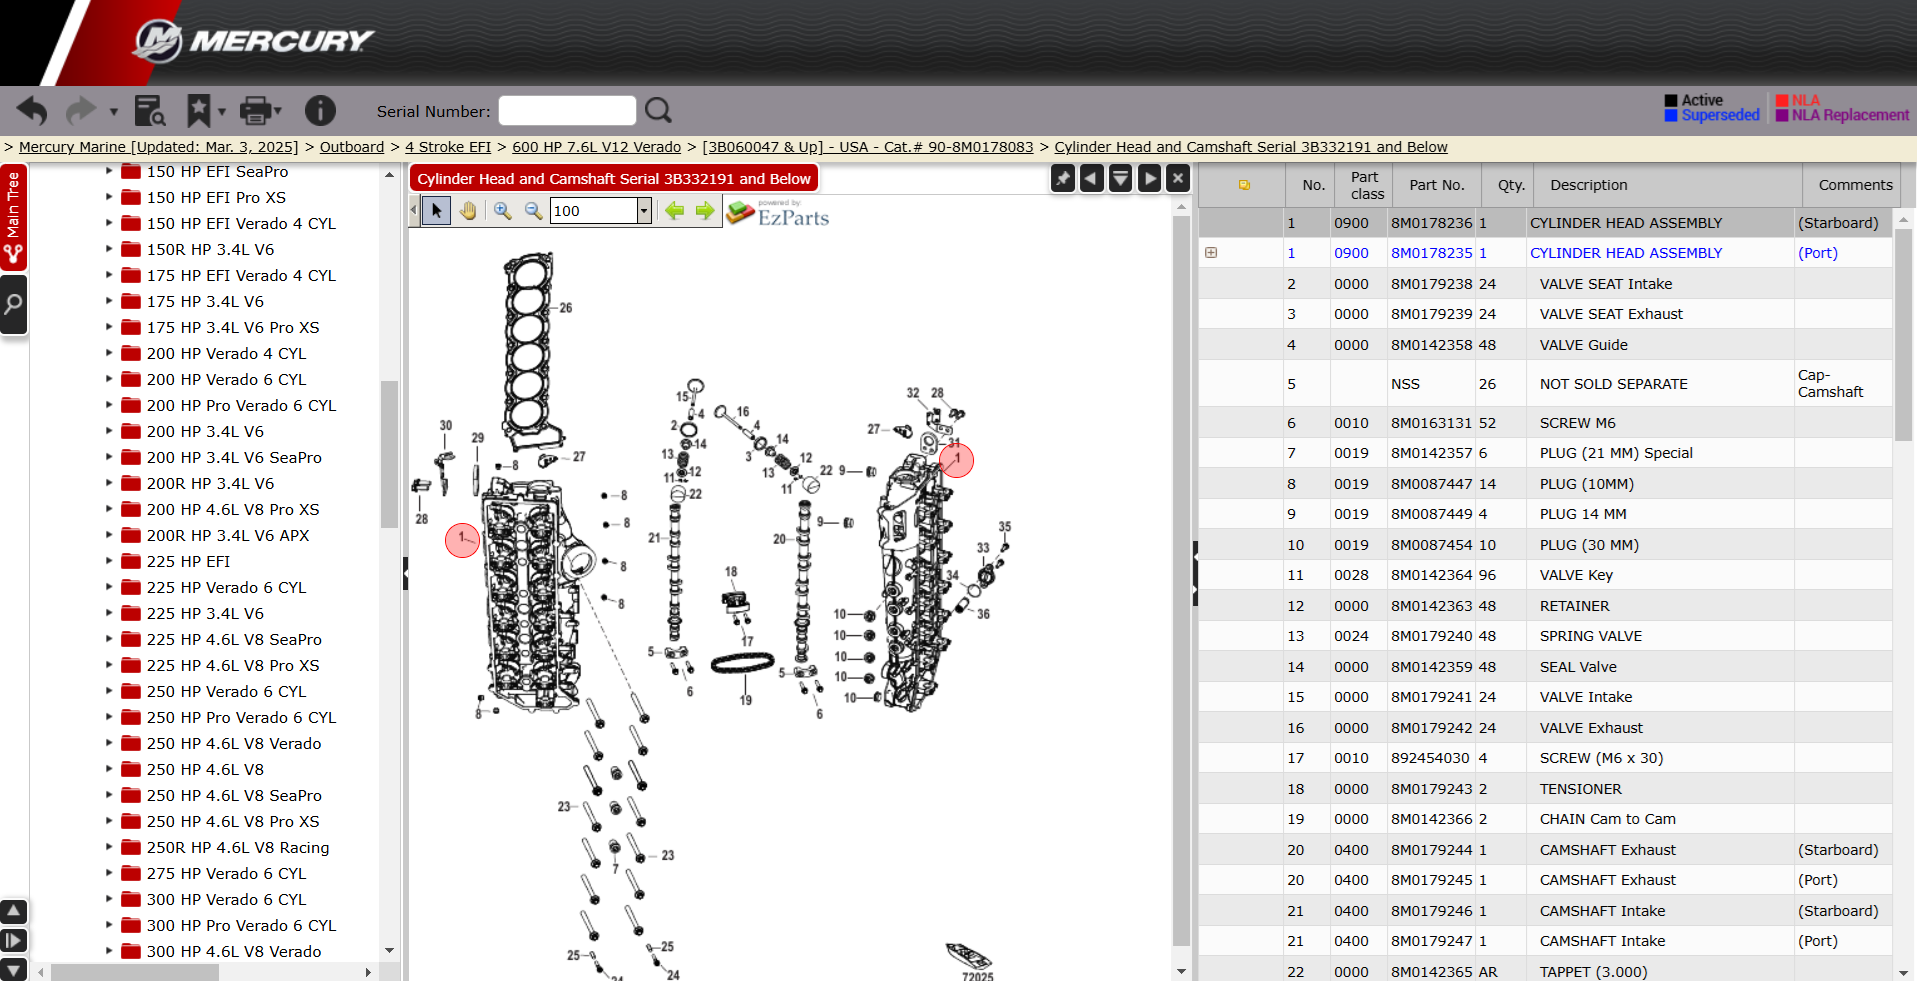Click the yellow notes icon in table header
Screen dimensions: 1917x981
point(1244,185)
